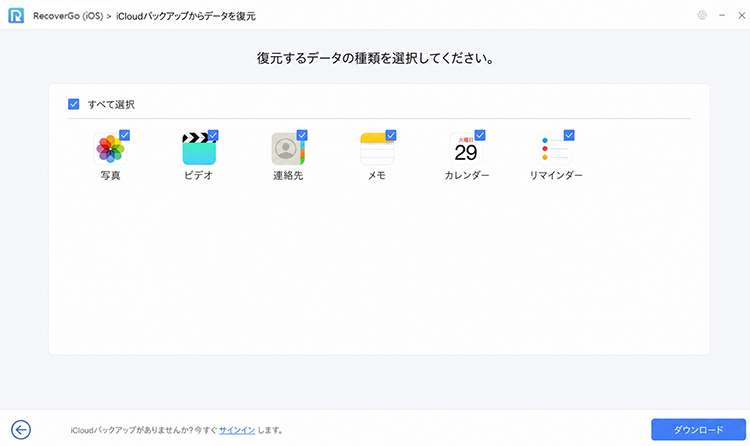Uncheck the 連絡先 checkbox
This screenshot has height=446, width=750.
302,135
